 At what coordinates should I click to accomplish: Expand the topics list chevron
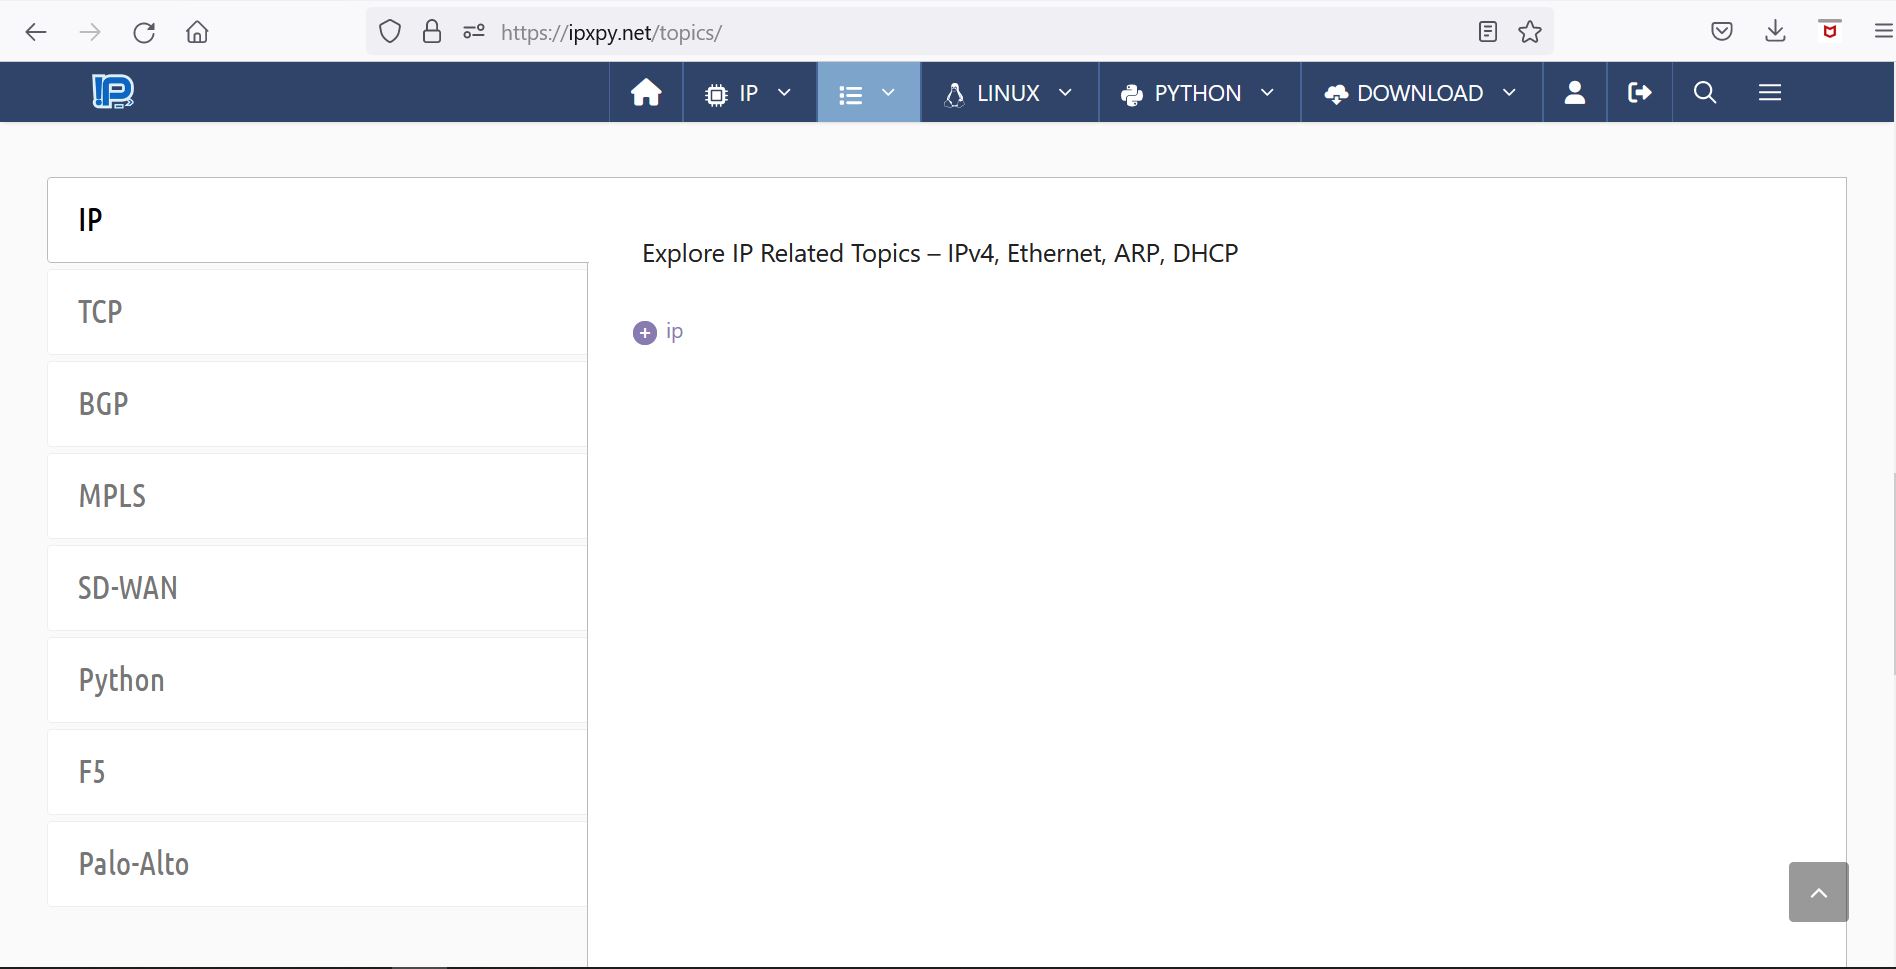click(x=888, y=93)
